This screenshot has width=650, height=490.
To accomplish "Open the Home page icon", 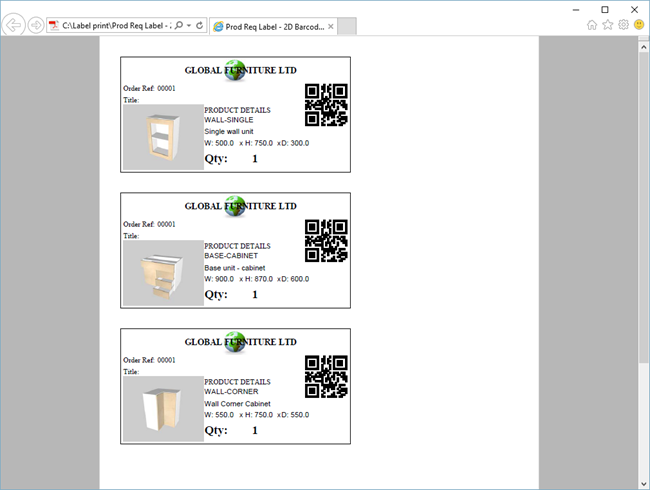I will pos(592,24).
